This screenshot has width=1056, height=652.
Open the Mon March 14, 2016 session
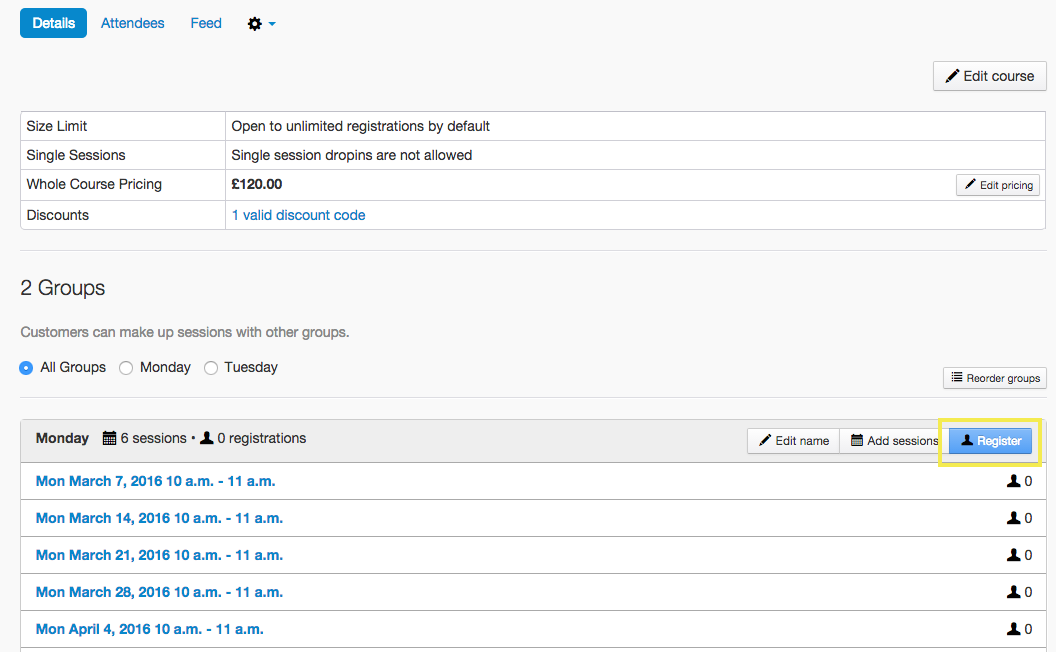(159, 518)
